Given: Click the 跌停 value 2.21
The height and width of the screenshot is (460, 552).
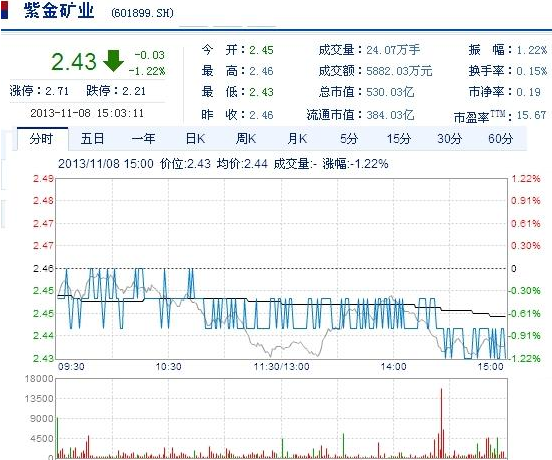Looking at the screenshot, I should [x=134, y=91].
